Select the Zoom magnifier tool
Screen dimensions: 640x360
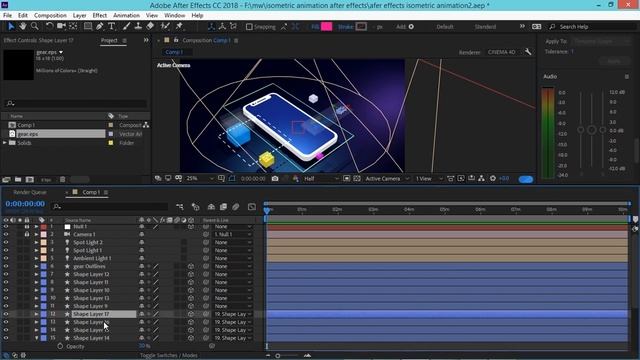click(x=35, y=27)
